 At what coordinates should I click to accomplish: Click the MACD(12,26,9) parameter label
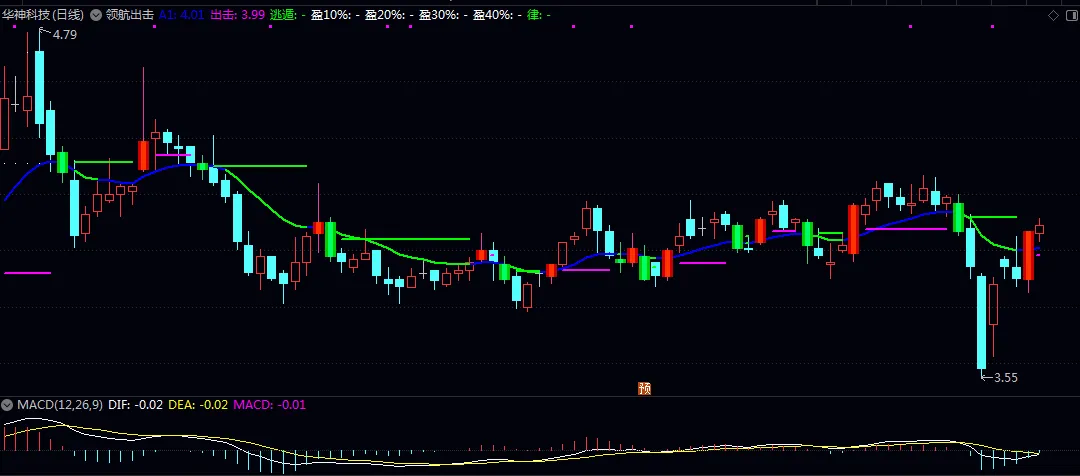[60, 405]
